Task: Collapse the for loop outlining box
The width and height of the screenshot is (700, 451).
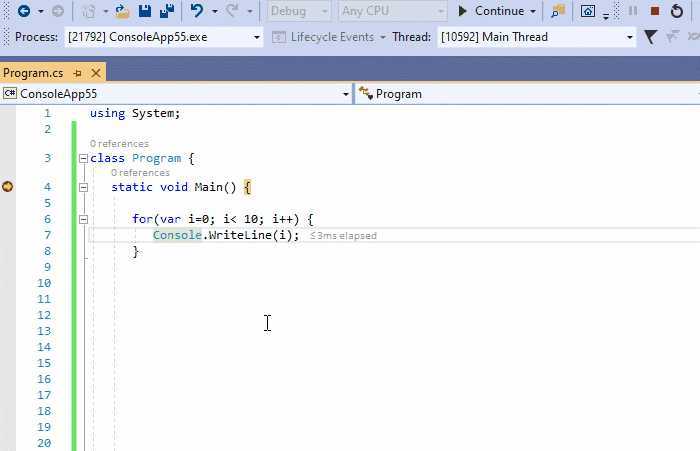Action: (x=83, y=219)
